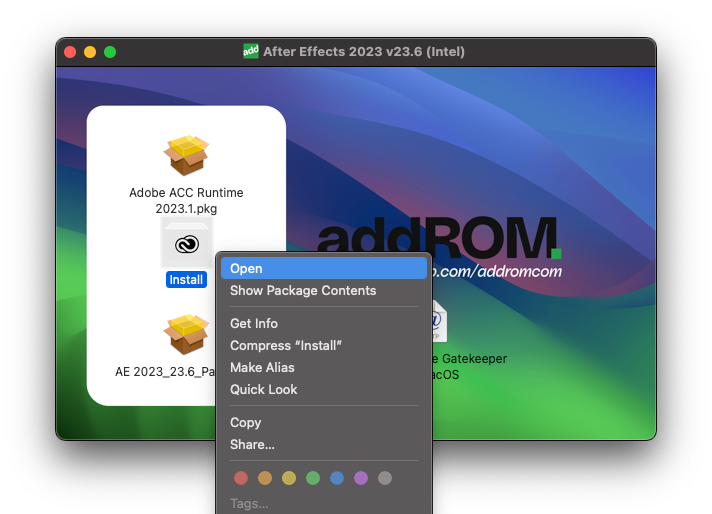Apply the green tag color

pos(313,478)
